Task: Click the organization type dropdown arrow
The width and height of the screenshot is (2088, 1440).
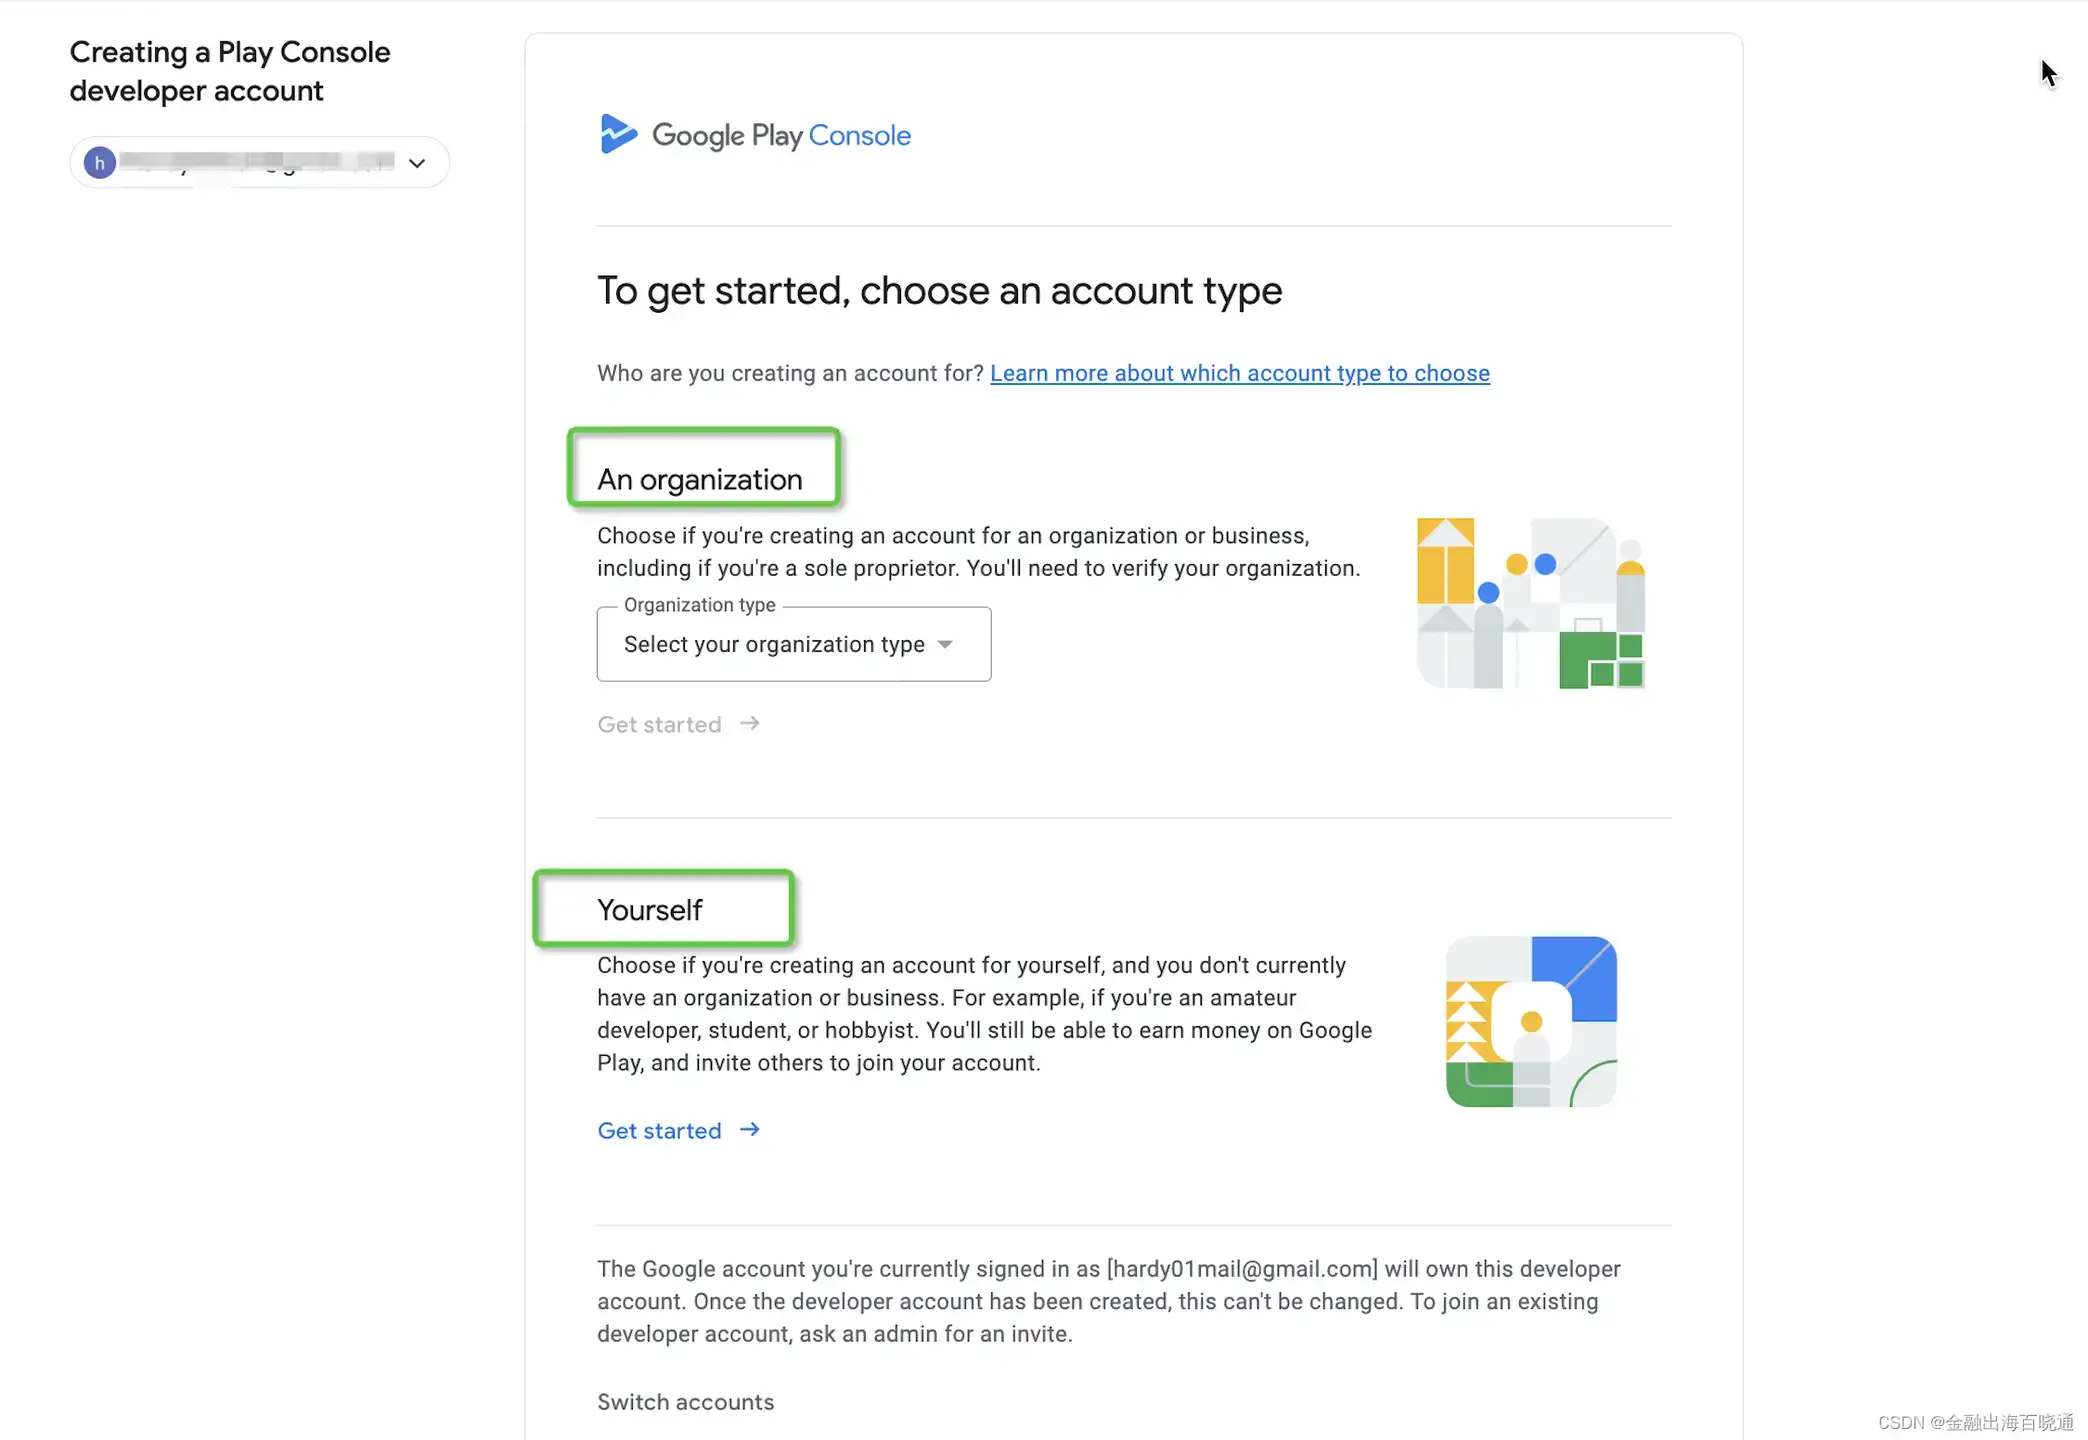Action: click(945, 645)
